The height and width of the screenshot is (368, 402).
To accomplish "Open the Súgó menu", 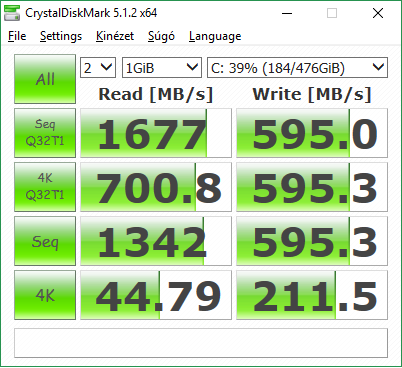I will click(x=161, y=36).
